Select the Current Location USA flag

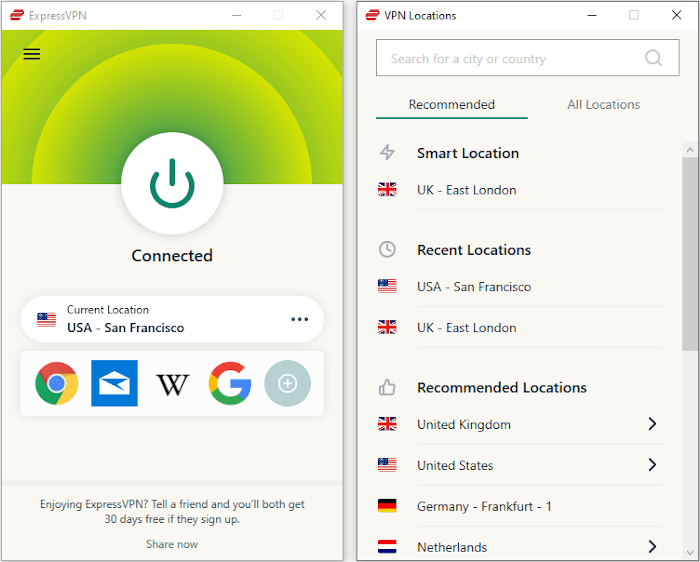(46, 320)
